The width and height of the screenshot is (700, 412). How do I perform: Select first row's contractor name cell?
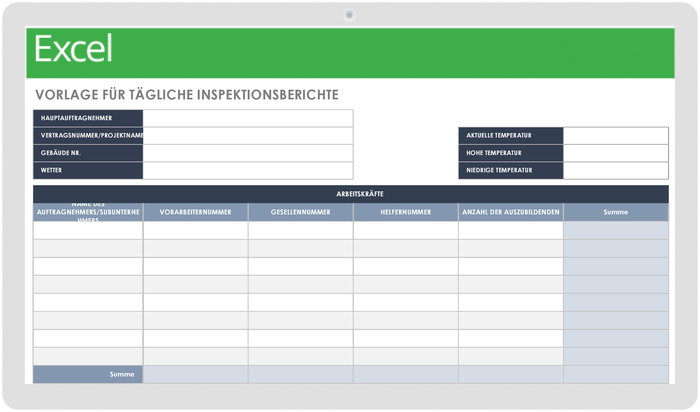coord(88,230)
